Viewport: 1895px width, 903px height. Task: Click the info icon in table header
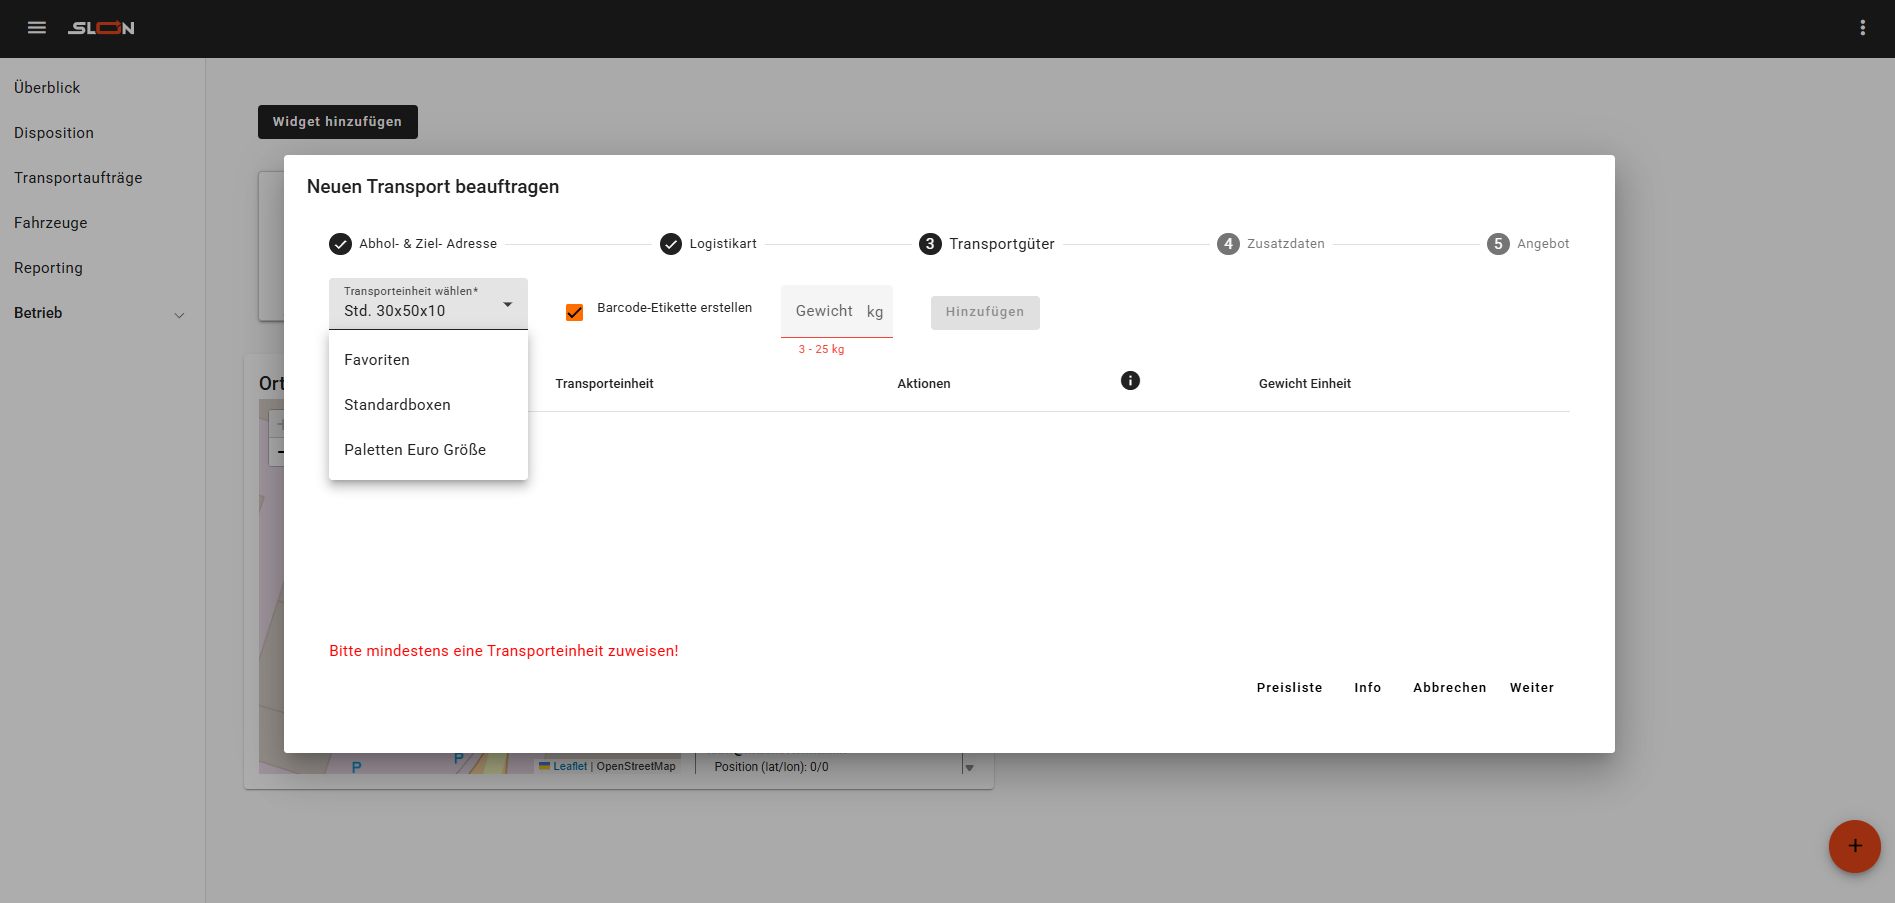[1130, 381]
